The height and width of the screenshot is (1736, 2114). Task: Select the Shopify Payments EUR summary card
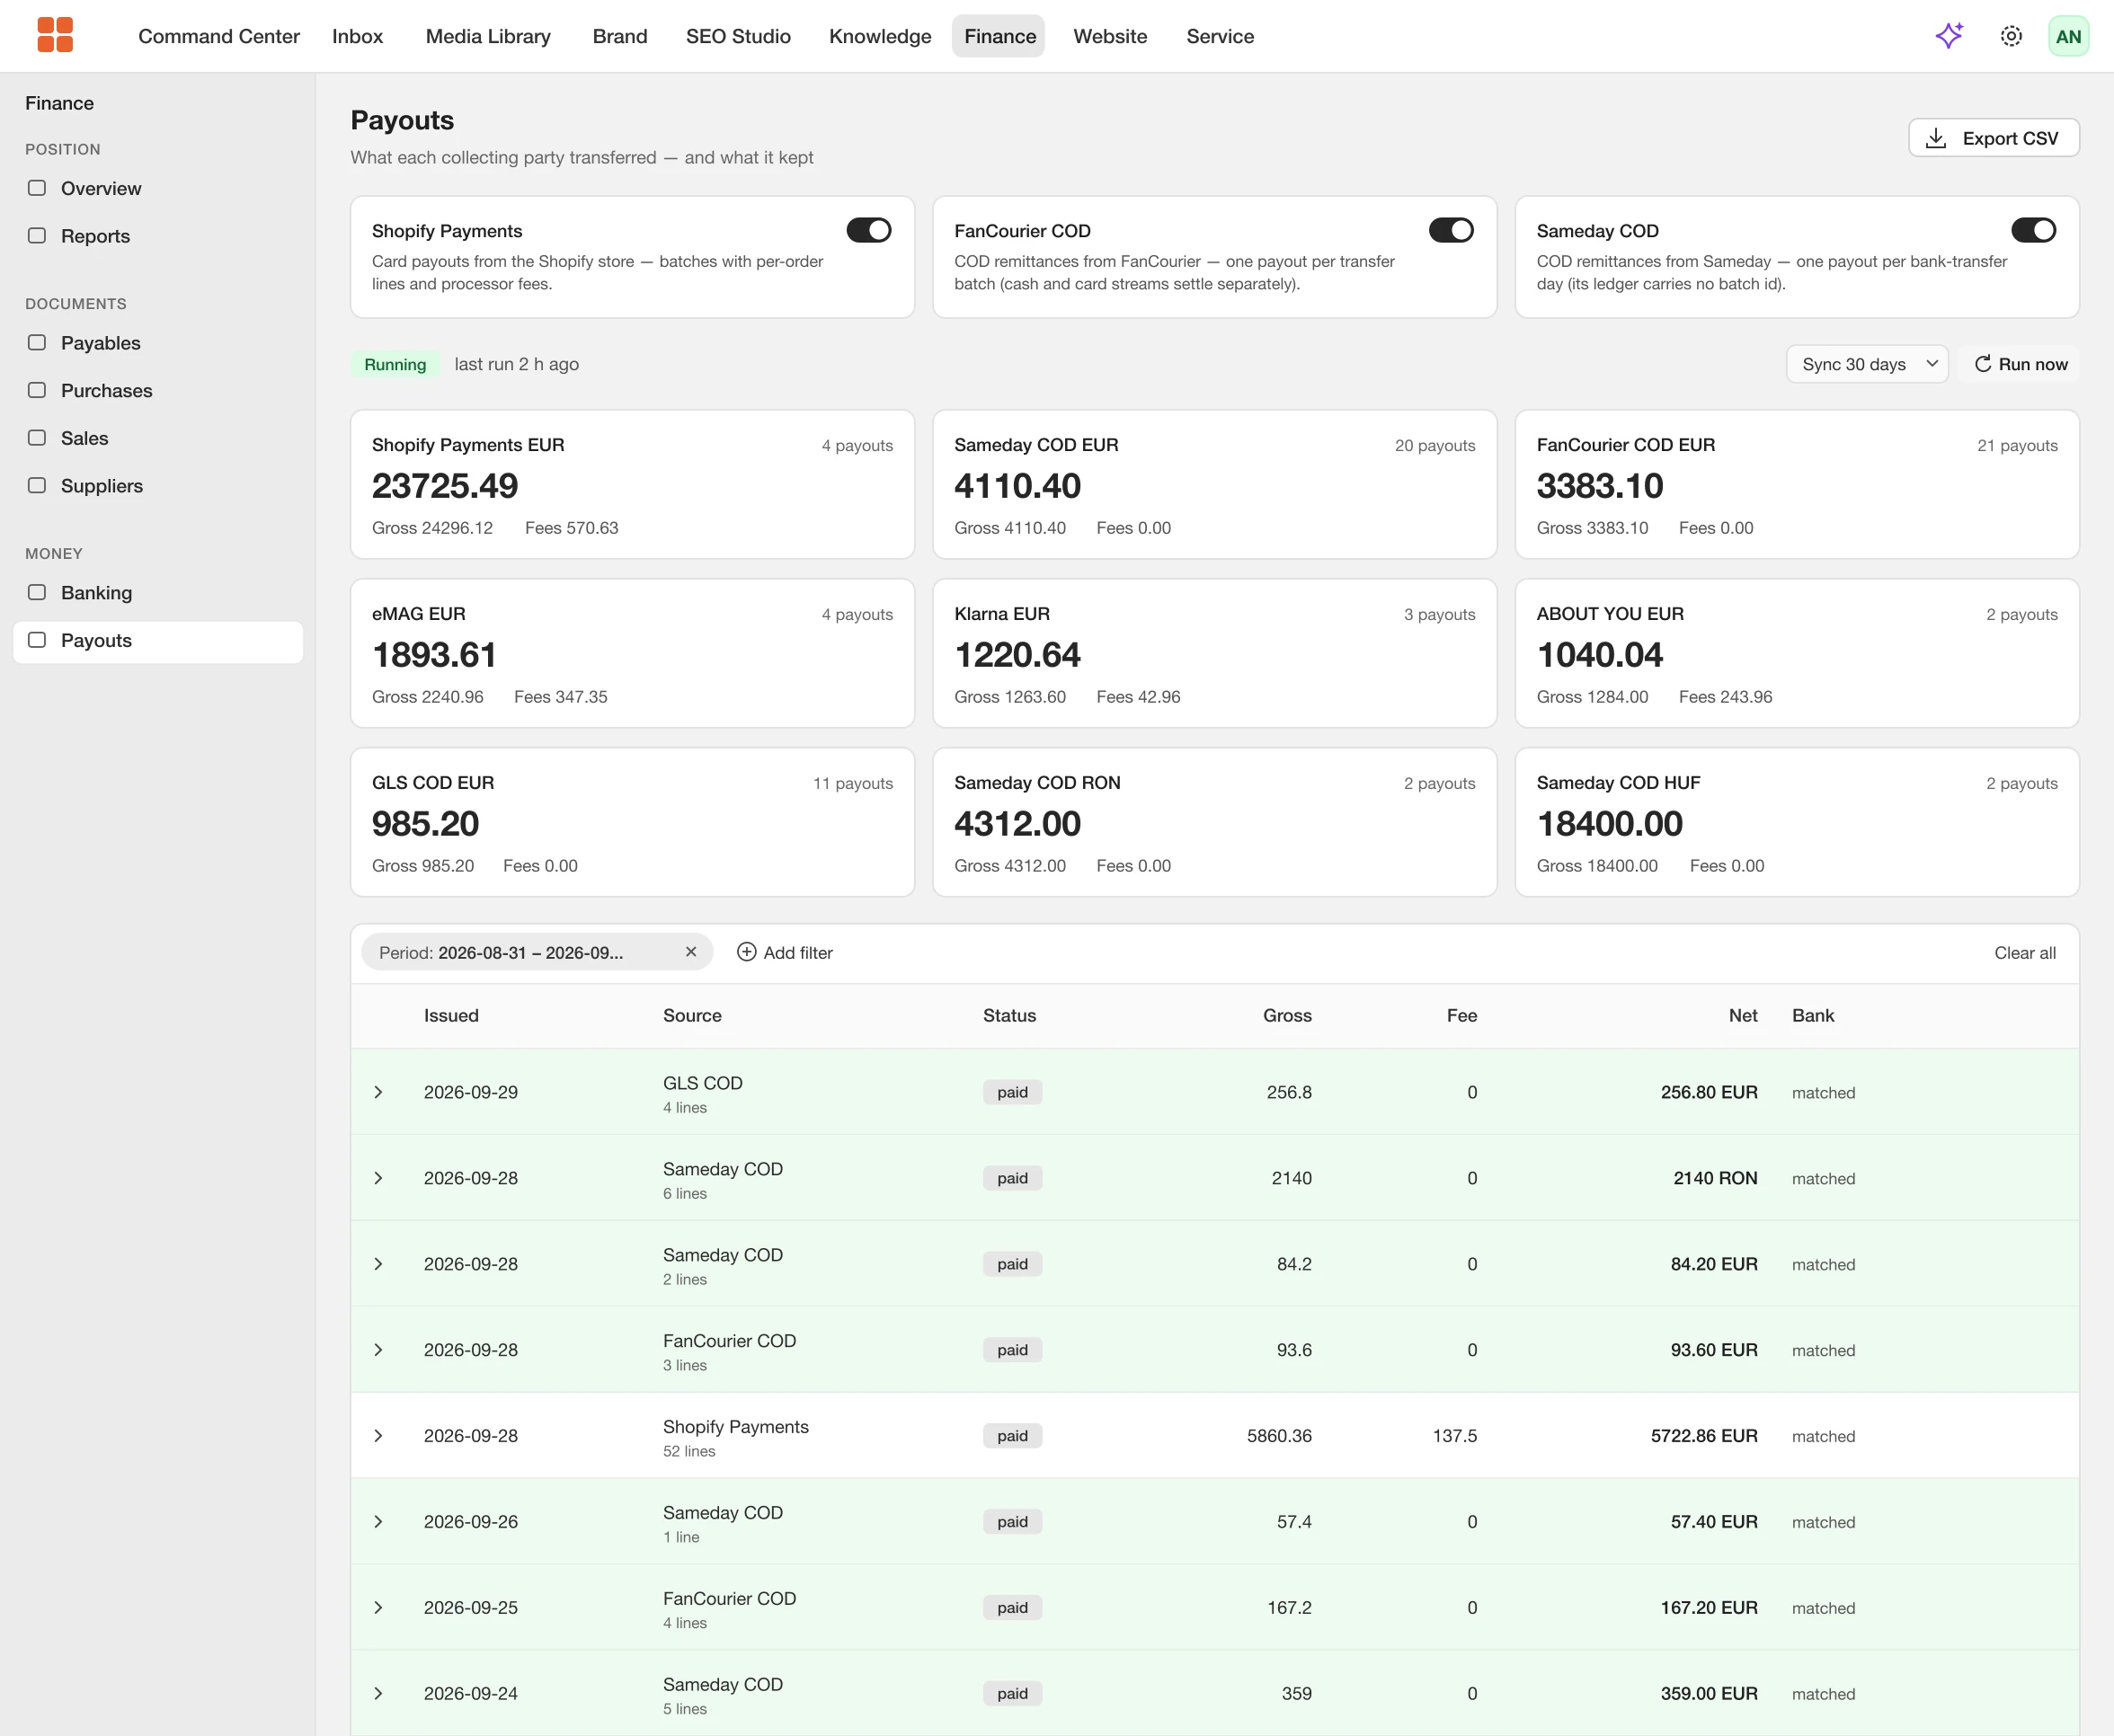[632, 484]
